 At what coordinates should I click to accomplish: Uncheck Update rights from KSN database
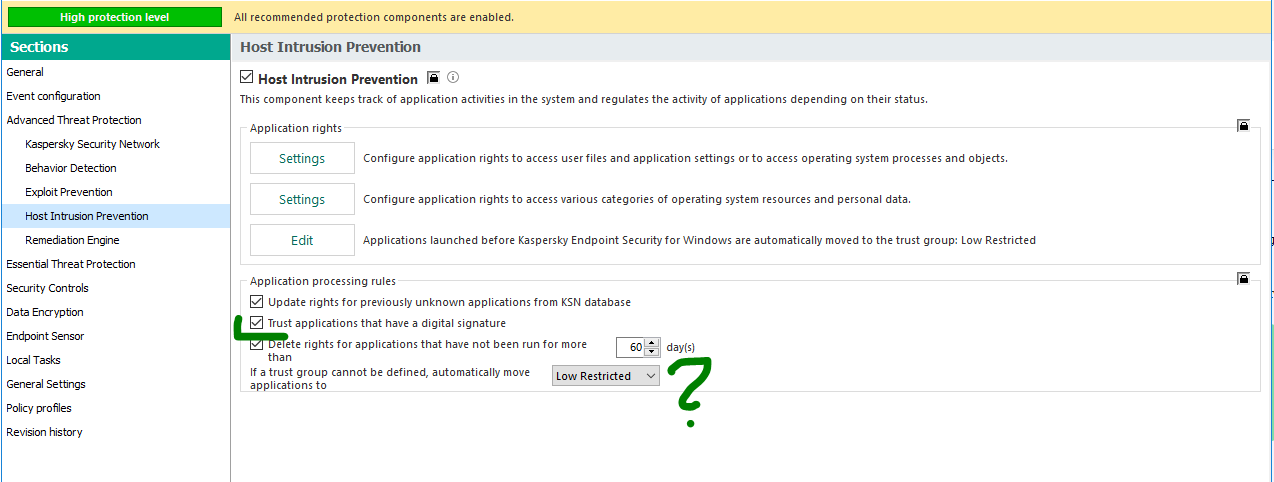[x=257, y=301]
